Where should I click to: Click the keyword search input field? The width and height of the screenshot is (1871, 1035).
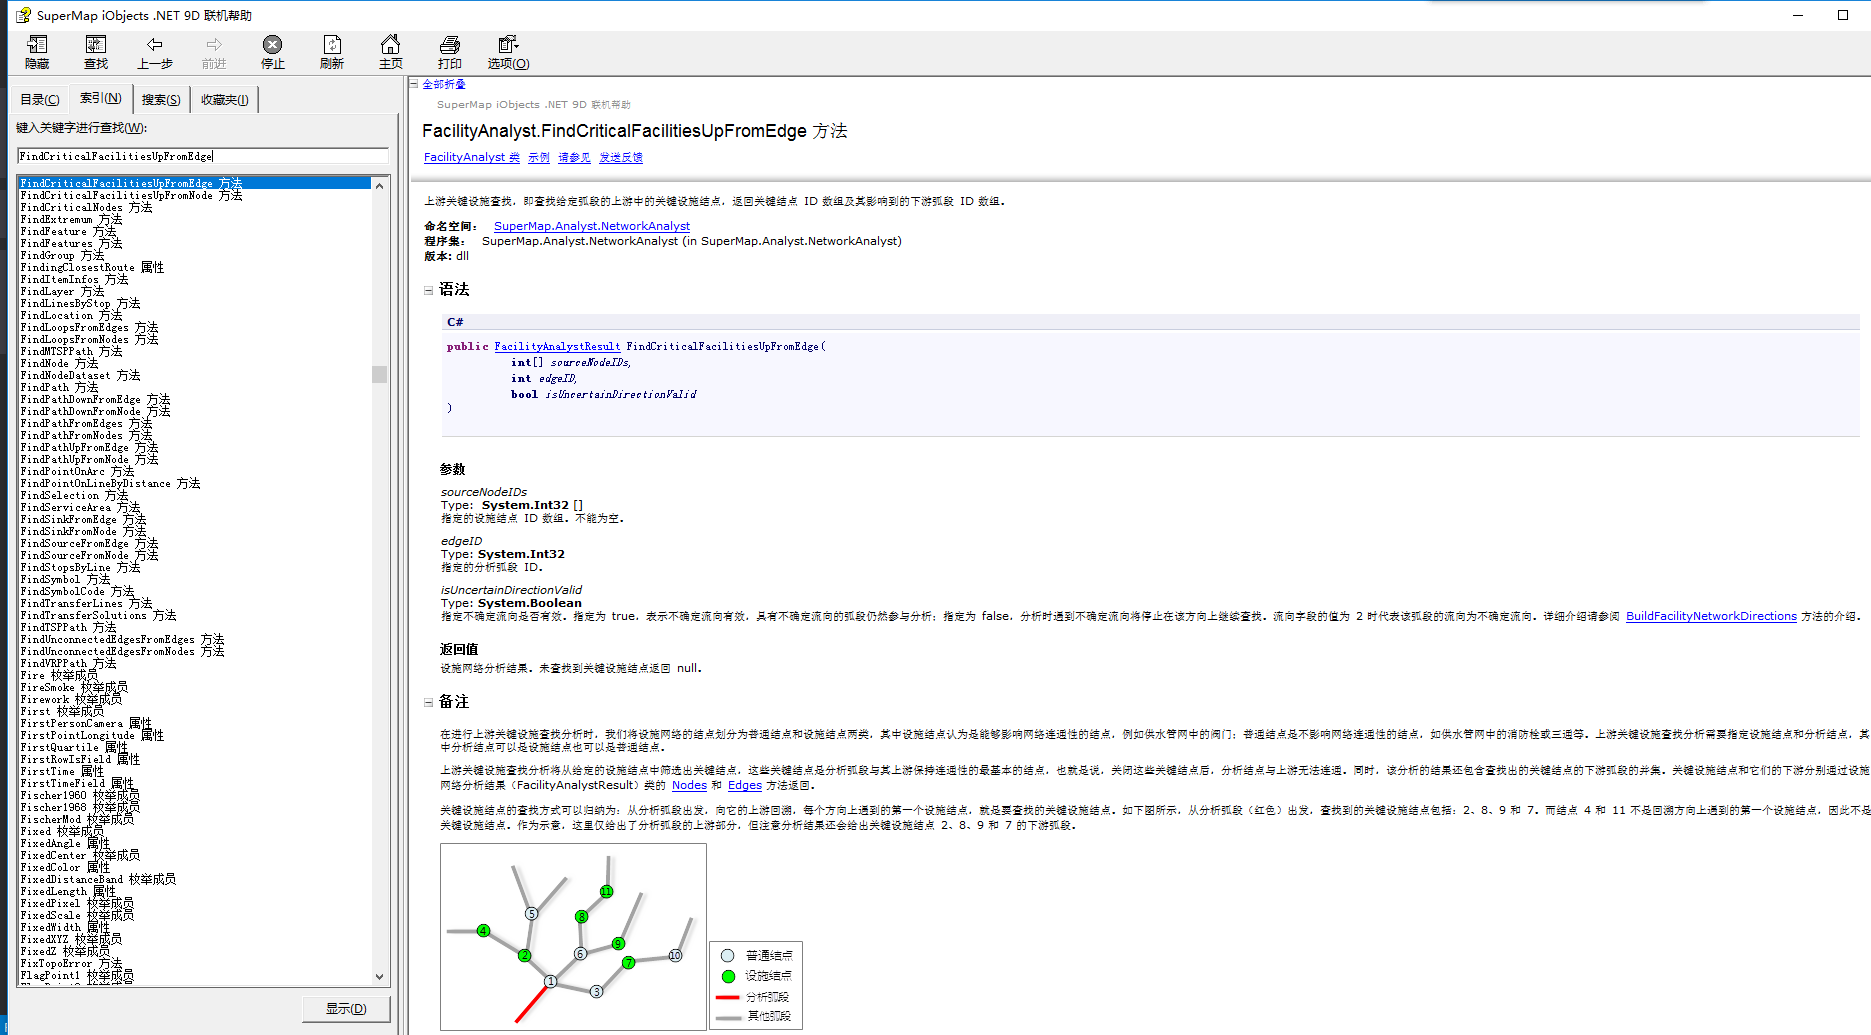203,156
